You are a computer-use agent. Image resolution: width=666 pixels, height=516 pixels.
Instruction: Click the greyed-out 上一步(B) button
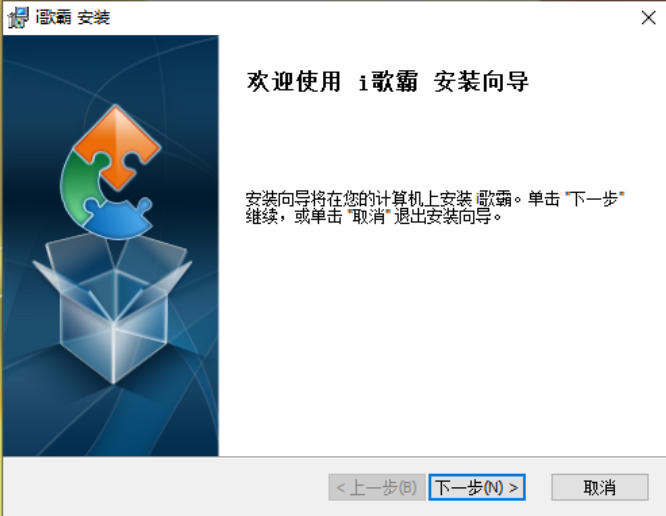[377, 487]
